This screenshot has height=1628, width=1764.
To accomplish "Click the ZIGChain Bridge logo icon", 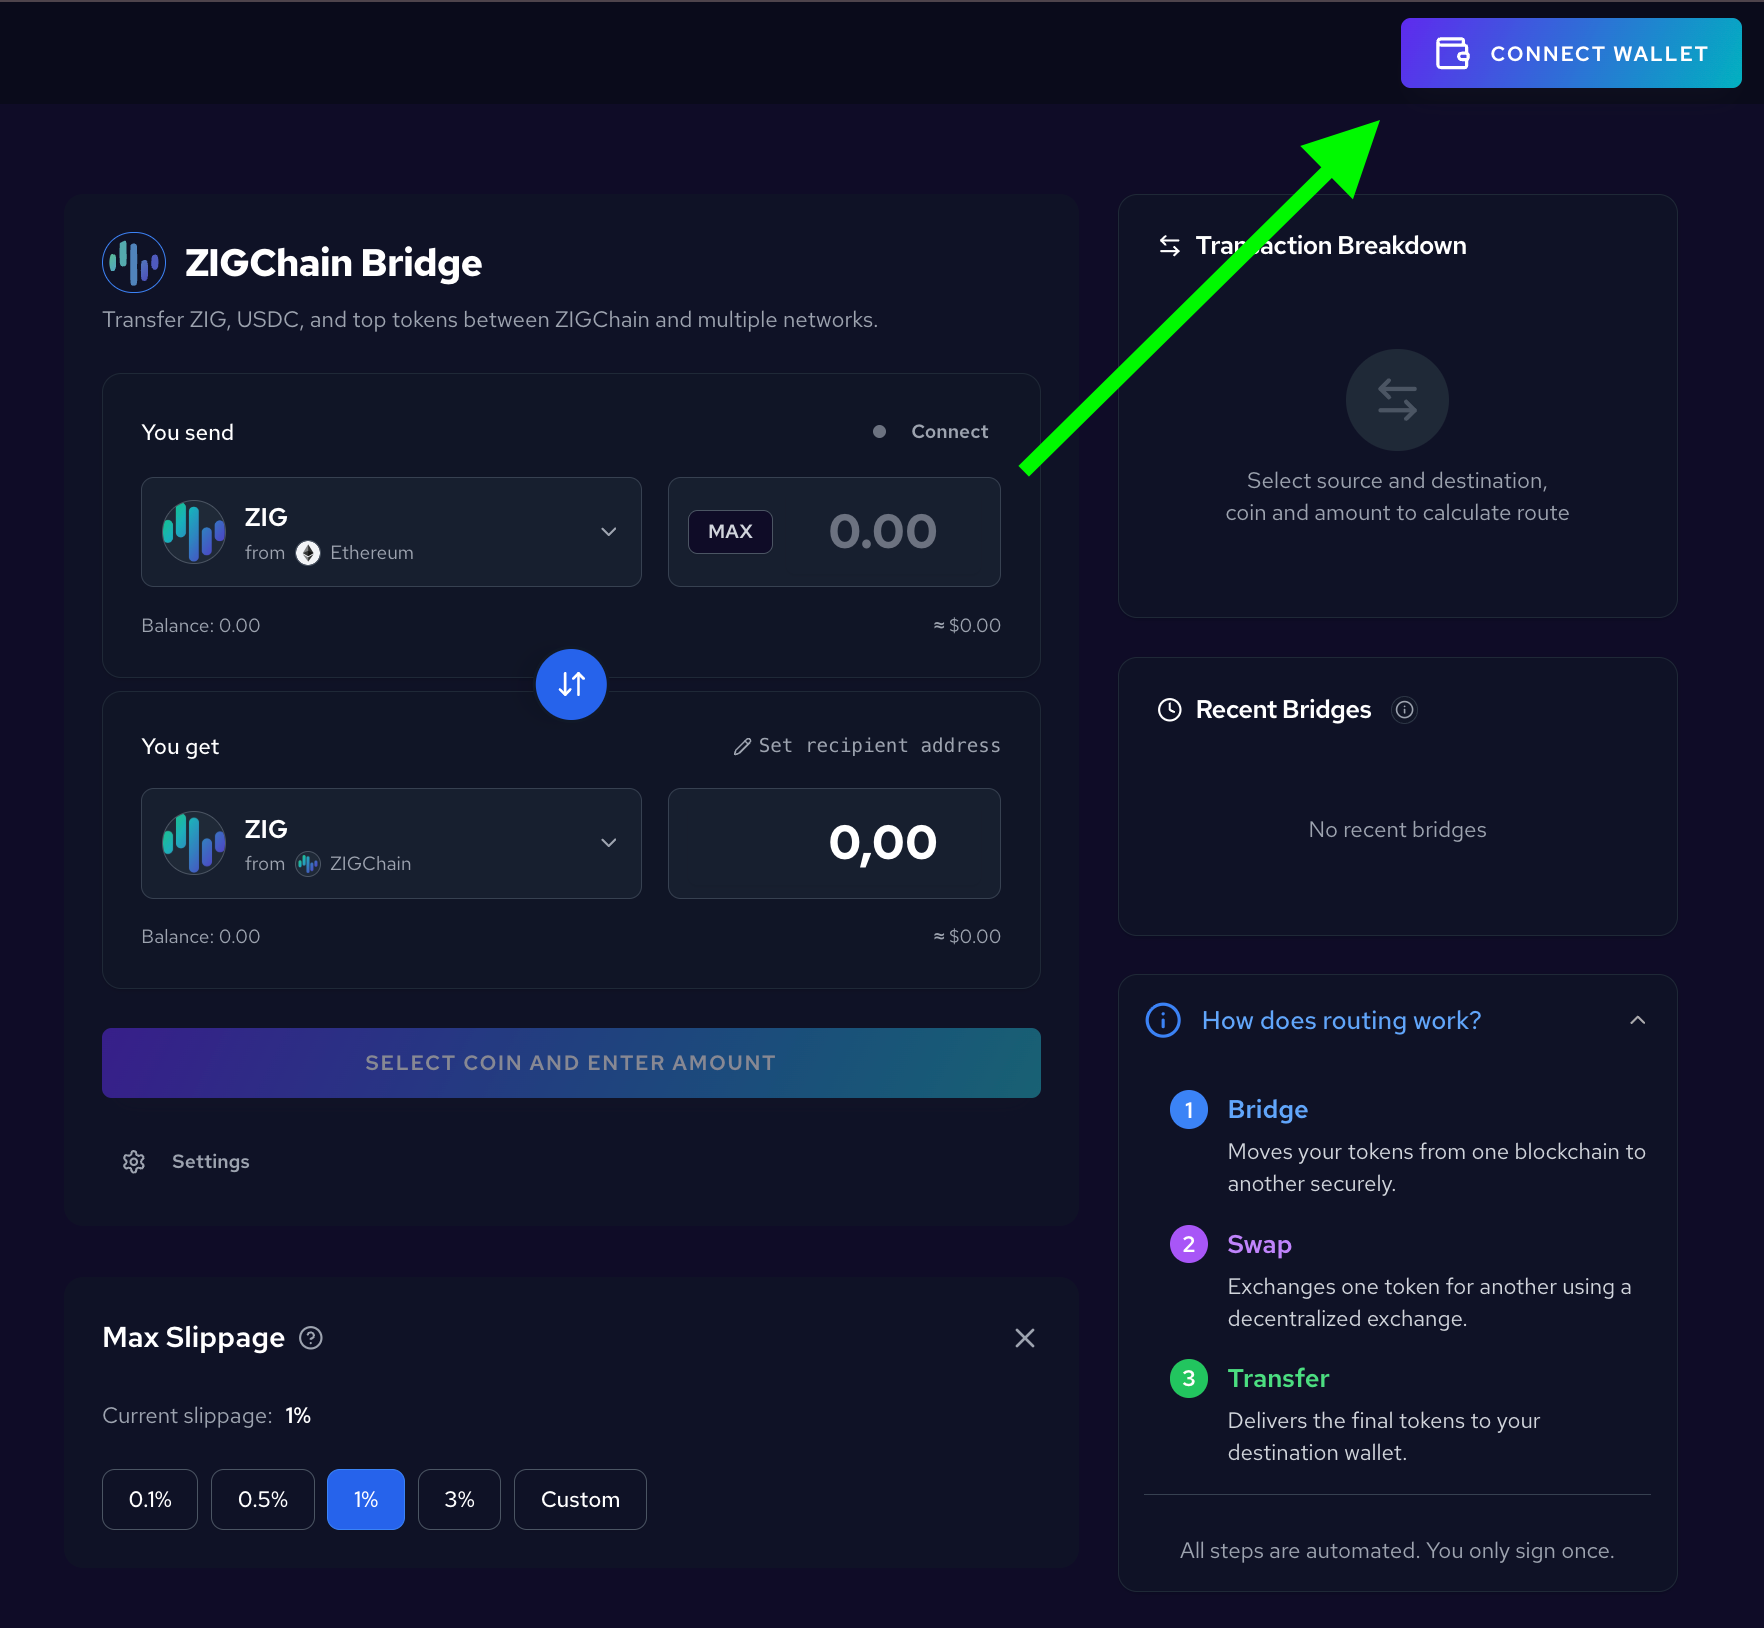I will point(133,262).
